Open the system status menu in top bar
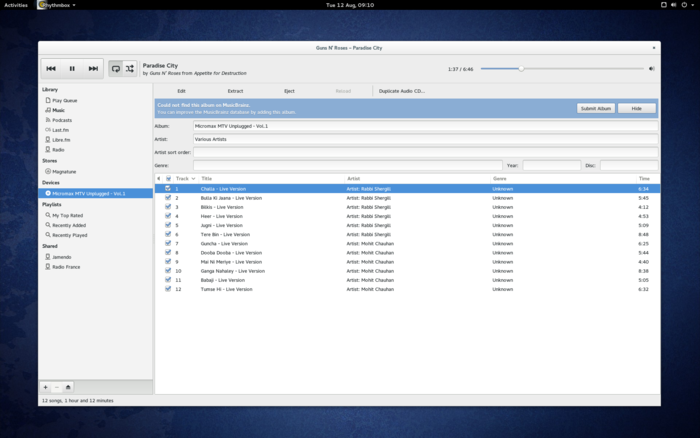700x438 pixels. tap(678, 5)
